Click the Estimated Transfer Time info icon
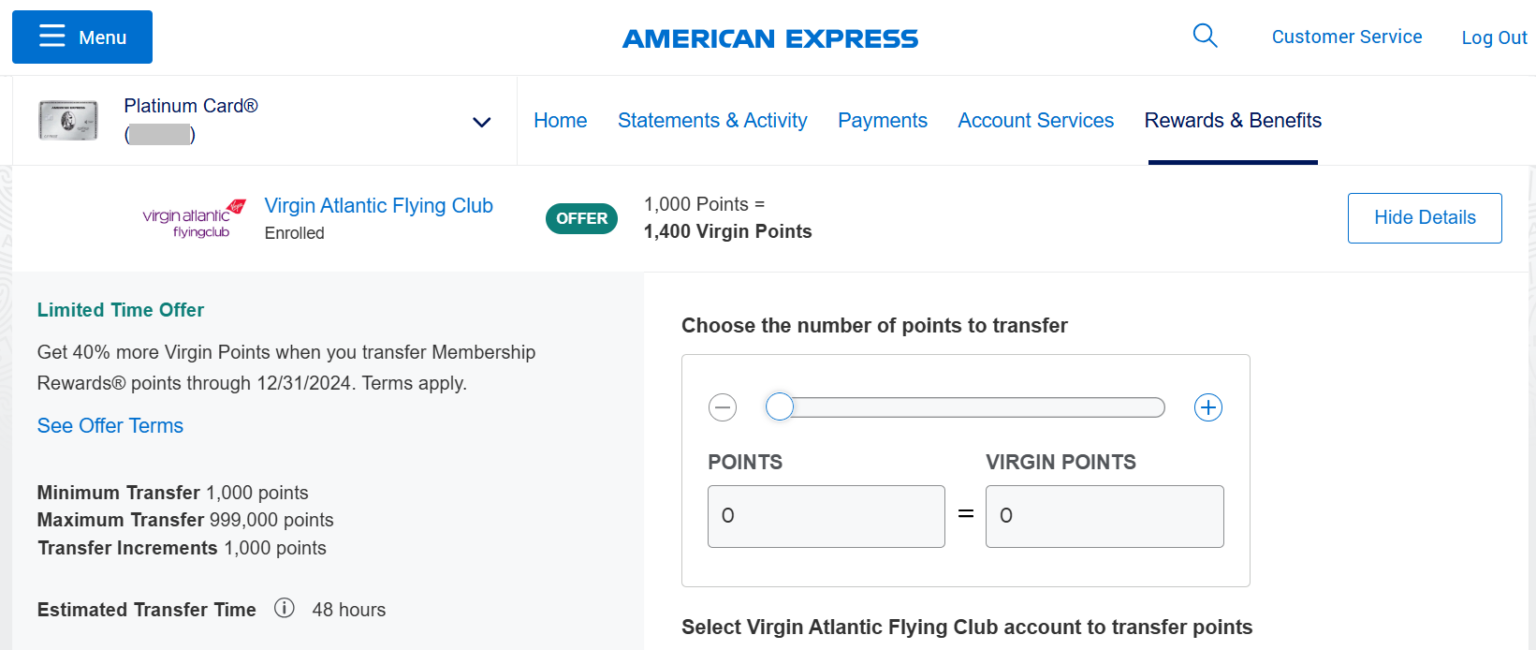Image resolution: width=1536 pixels, height=650 pixels. point(284,608)
